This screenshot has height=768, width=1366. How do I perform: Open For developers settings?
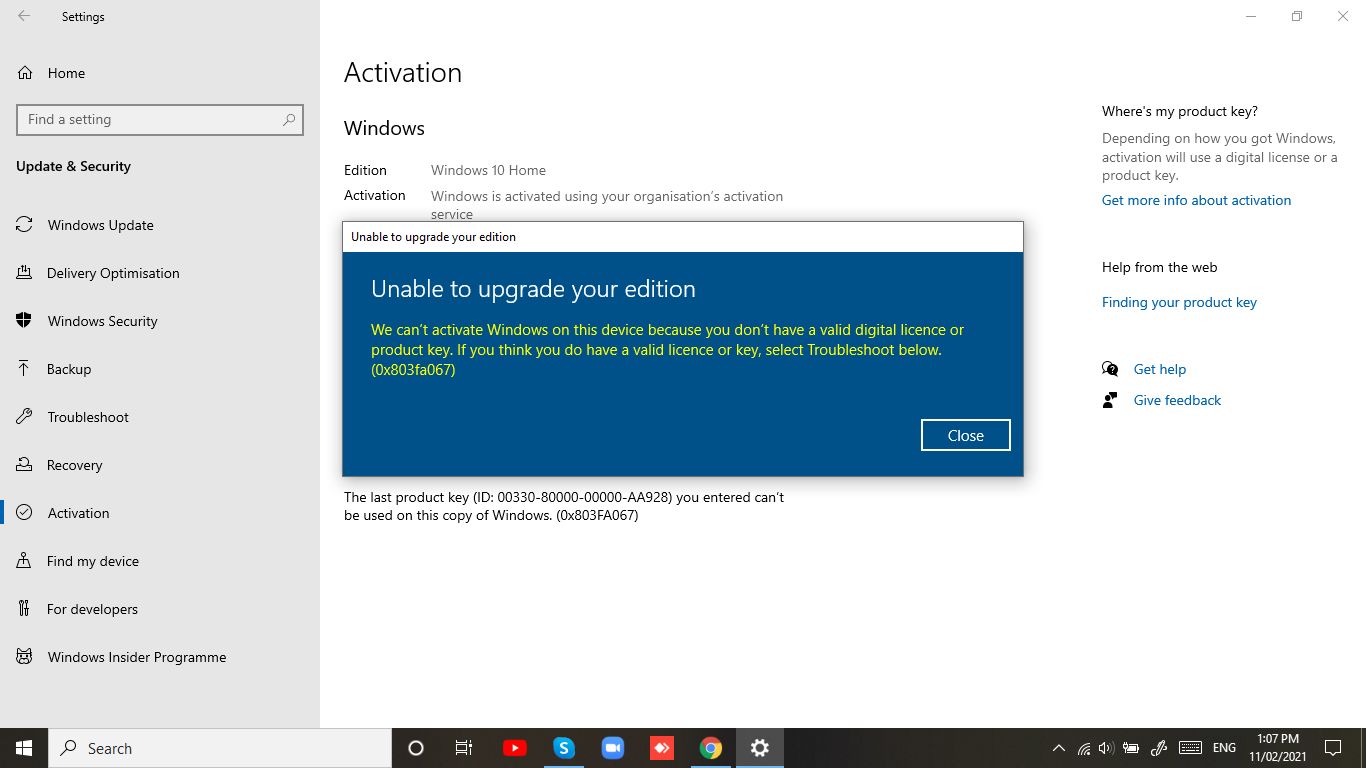pos(160,609)
